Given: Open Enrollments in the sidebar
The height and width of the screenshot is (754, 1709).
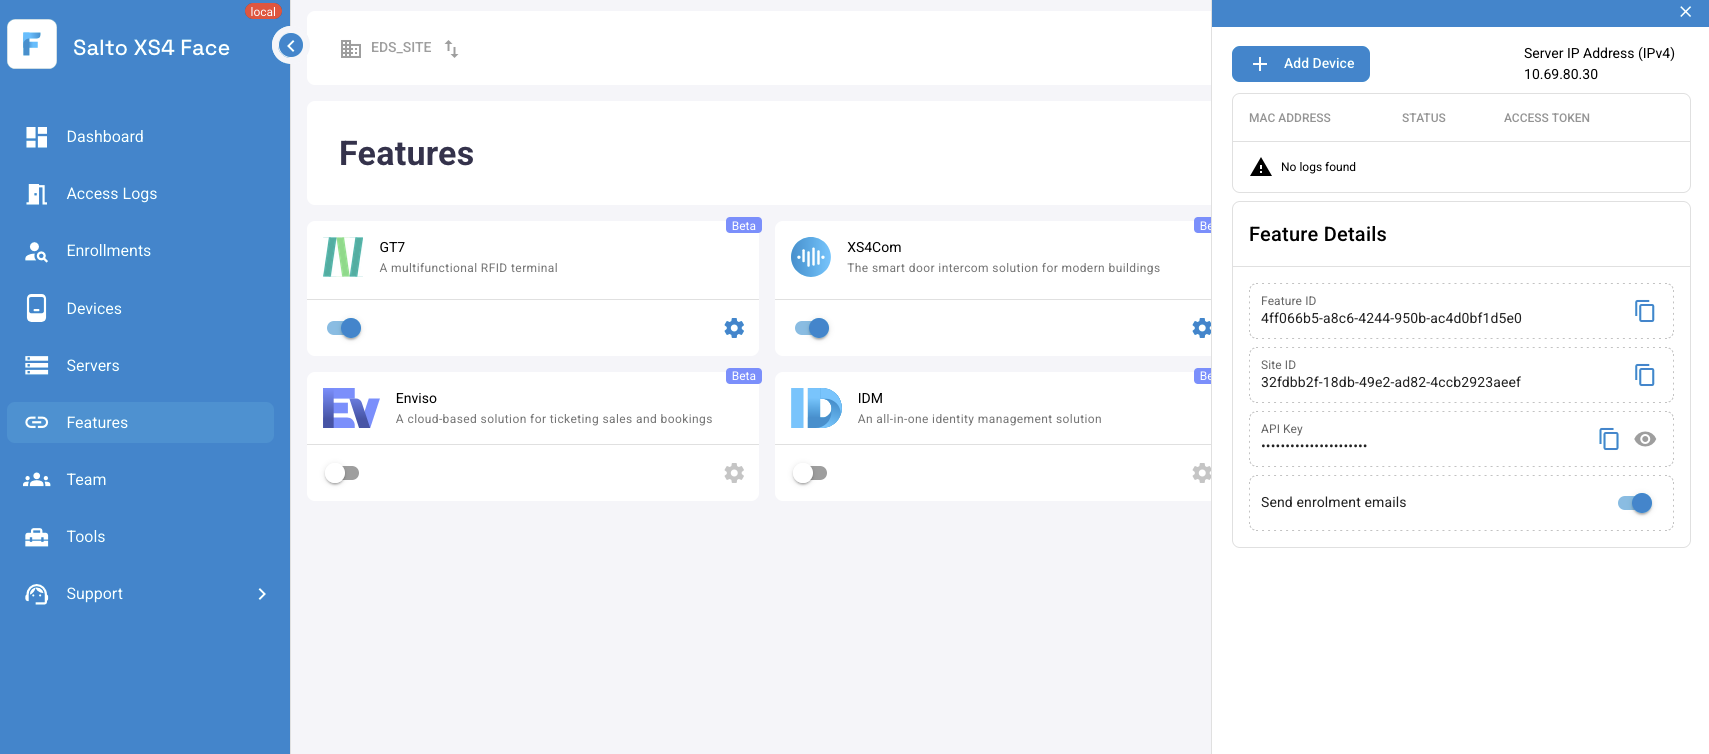Looking at the screenshot, I should [140, 251].
